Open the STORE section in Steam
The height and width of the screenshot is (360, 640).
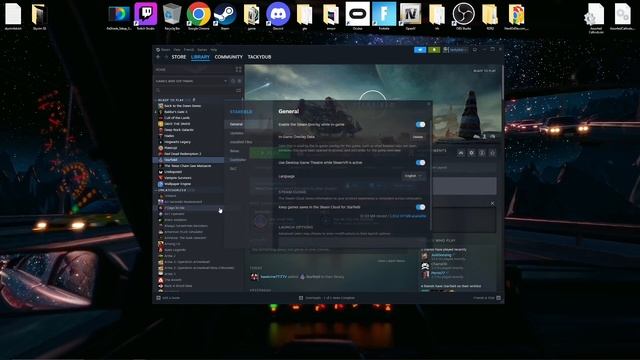click(x=179, y=57)
